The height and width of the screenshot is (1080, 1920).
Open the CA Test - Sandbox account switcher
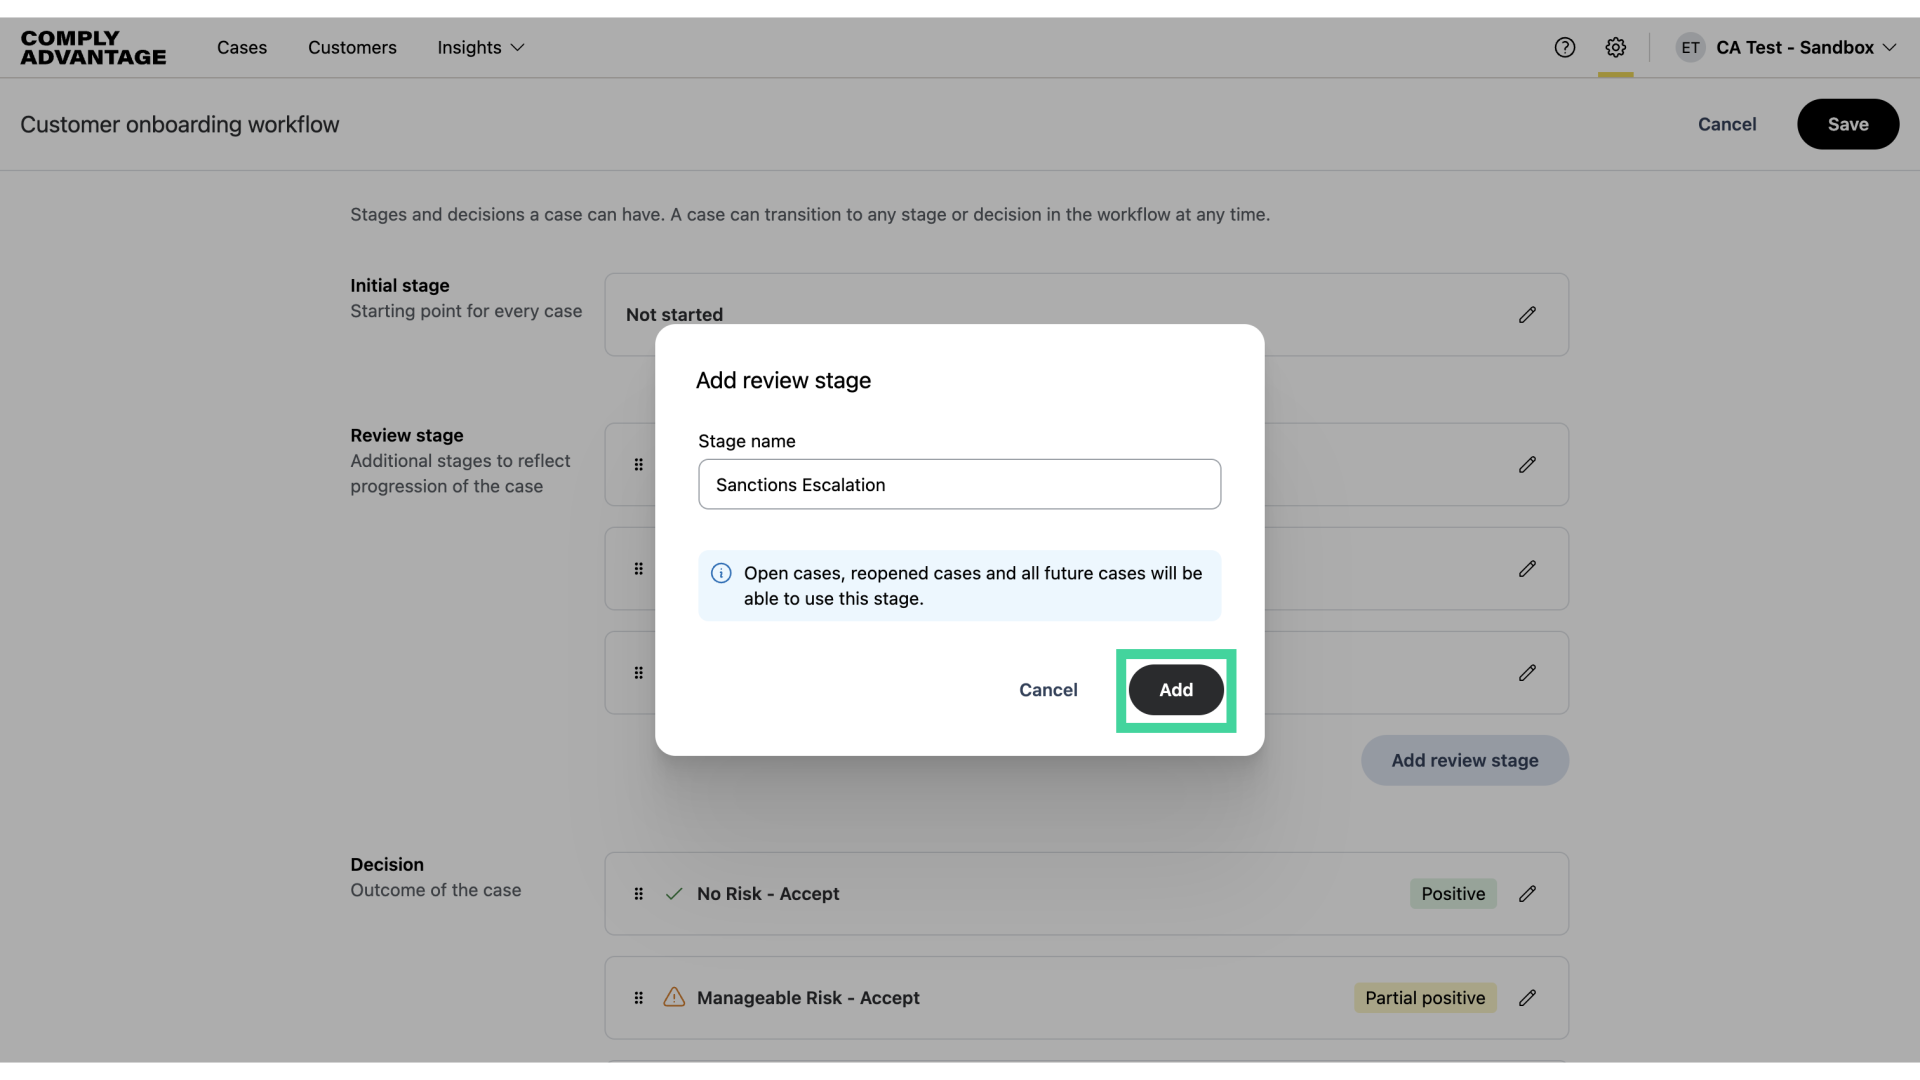1797,47
